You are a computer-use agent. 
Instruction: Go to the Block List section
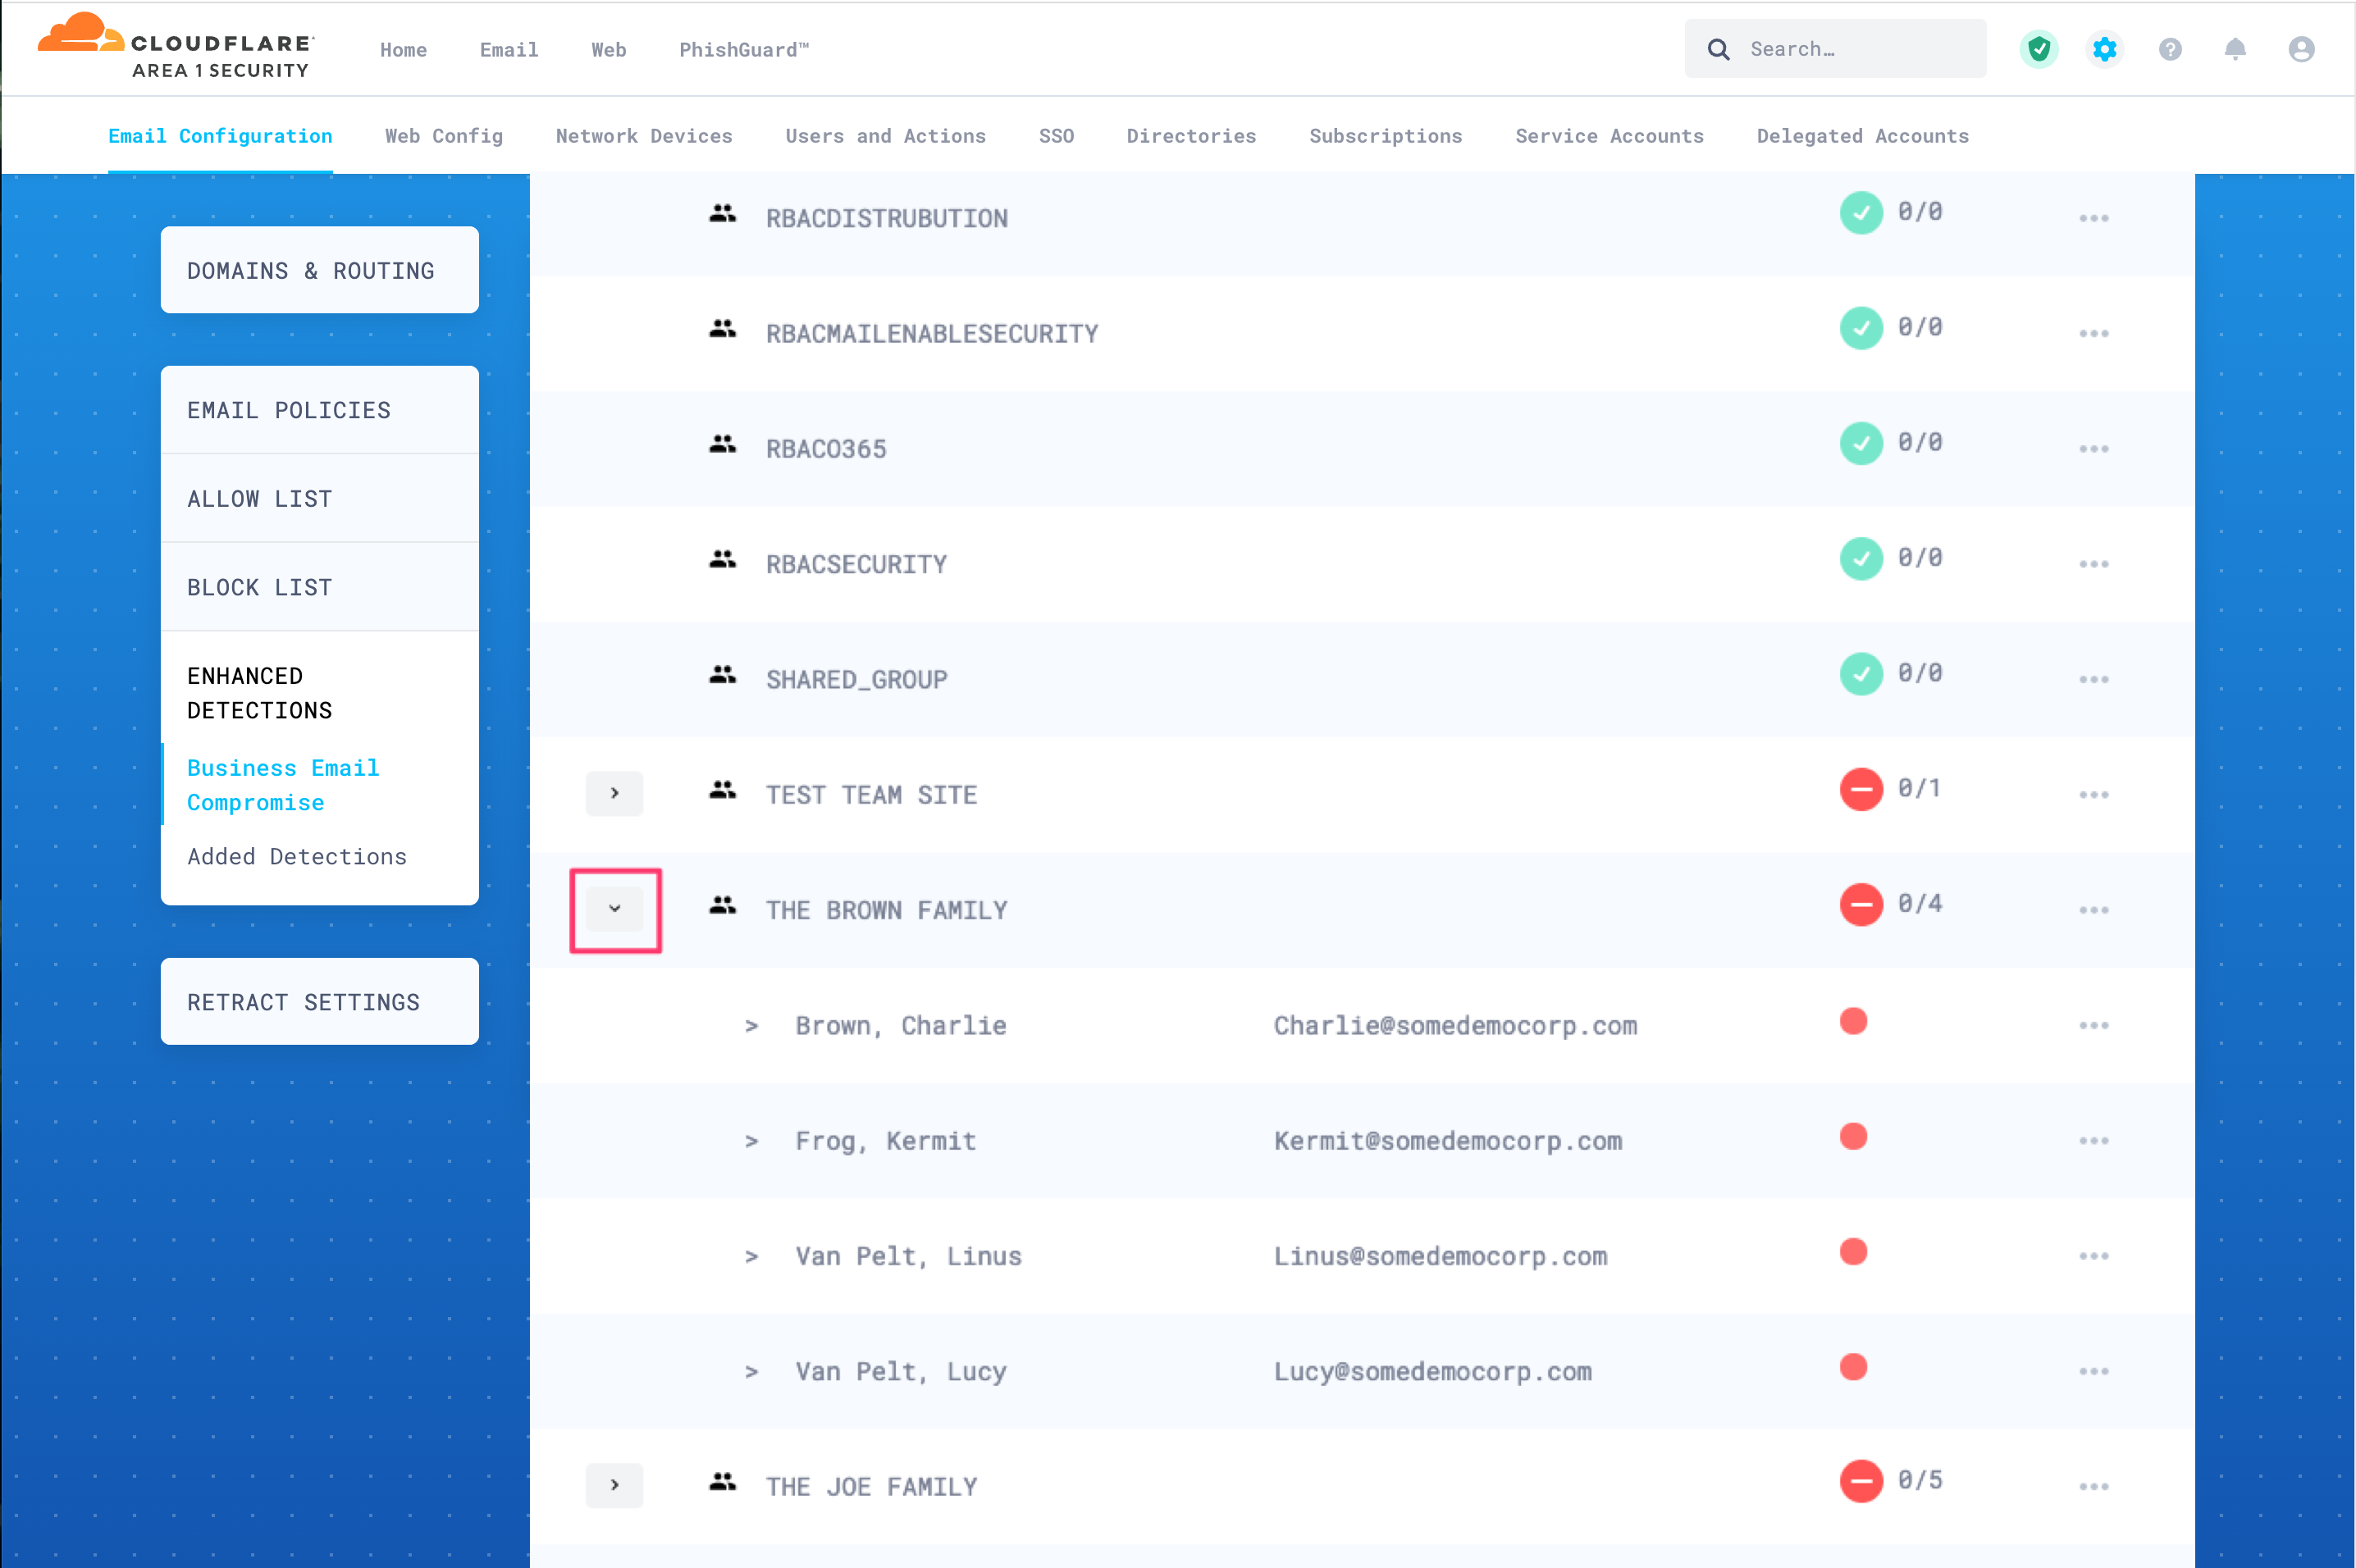259,587
